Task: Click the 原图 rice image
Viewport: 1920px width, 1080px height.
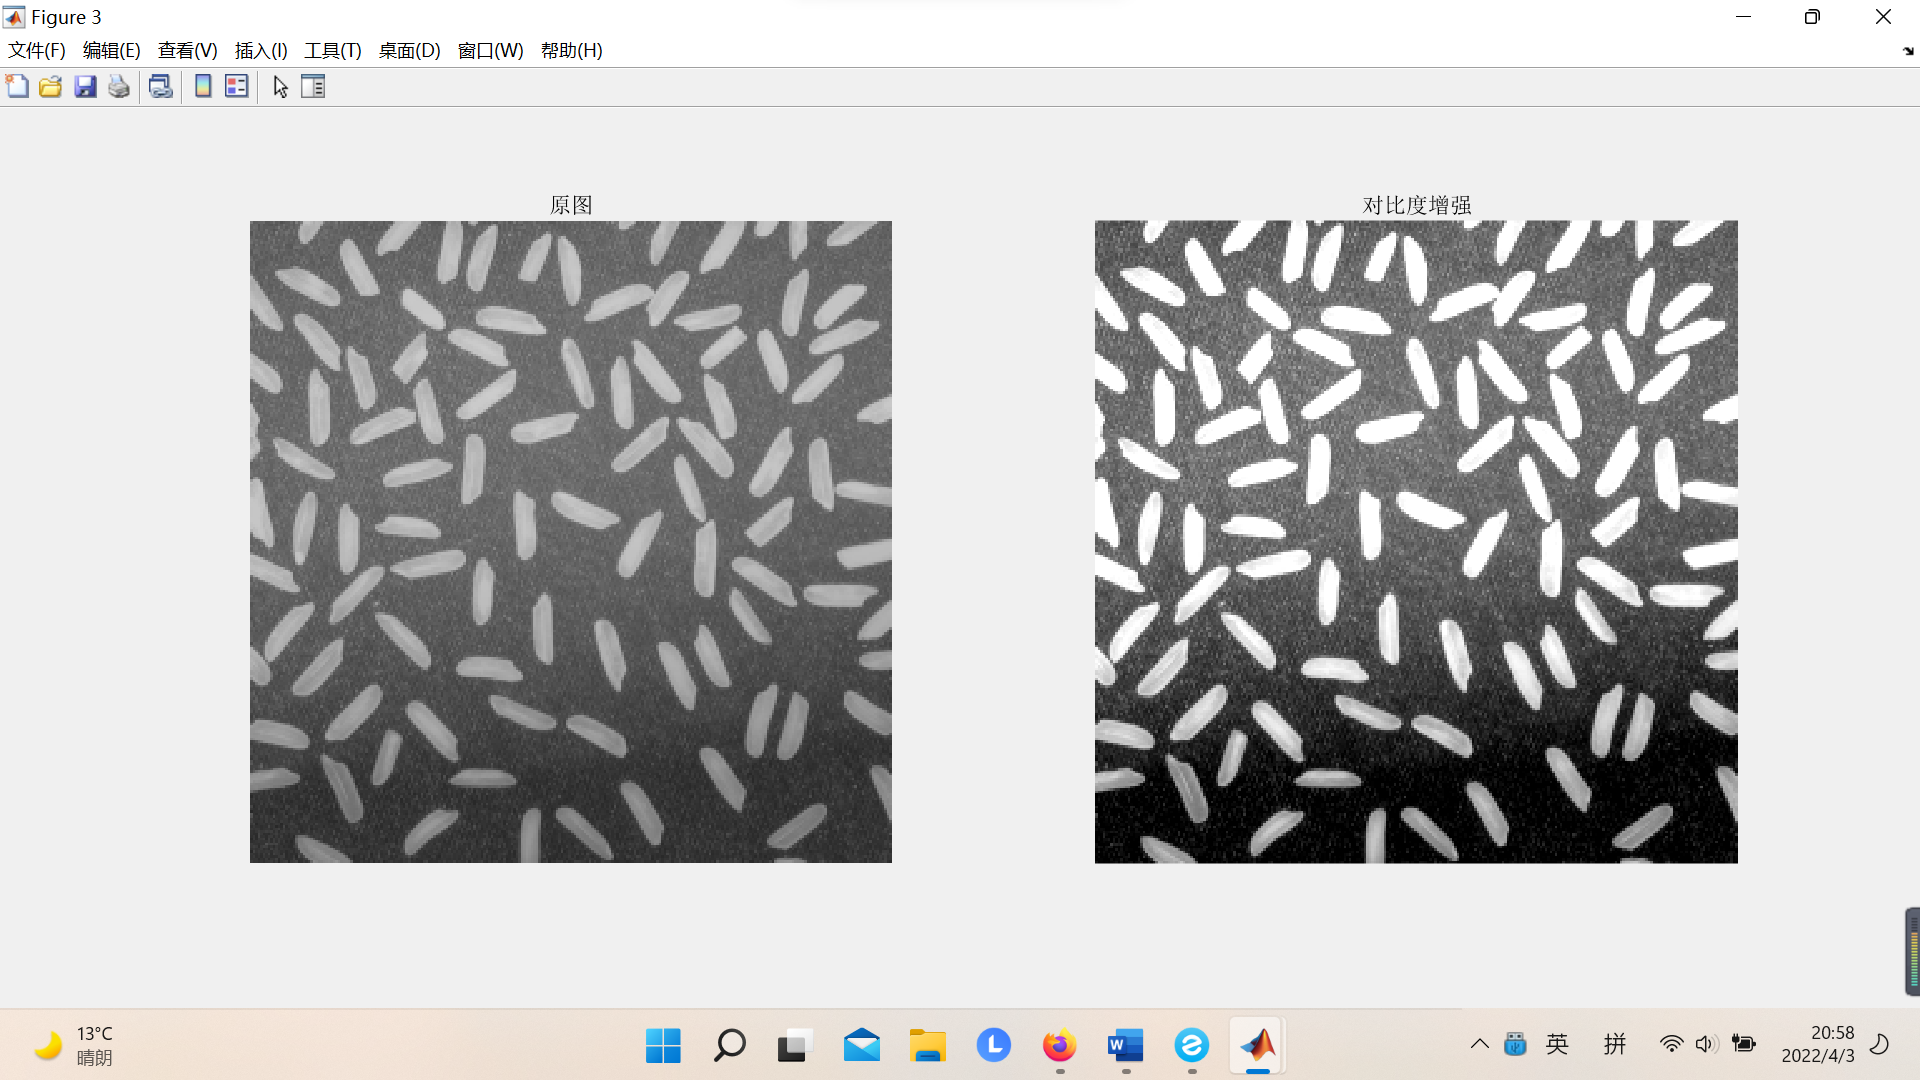Action: (x=570, y=541)
